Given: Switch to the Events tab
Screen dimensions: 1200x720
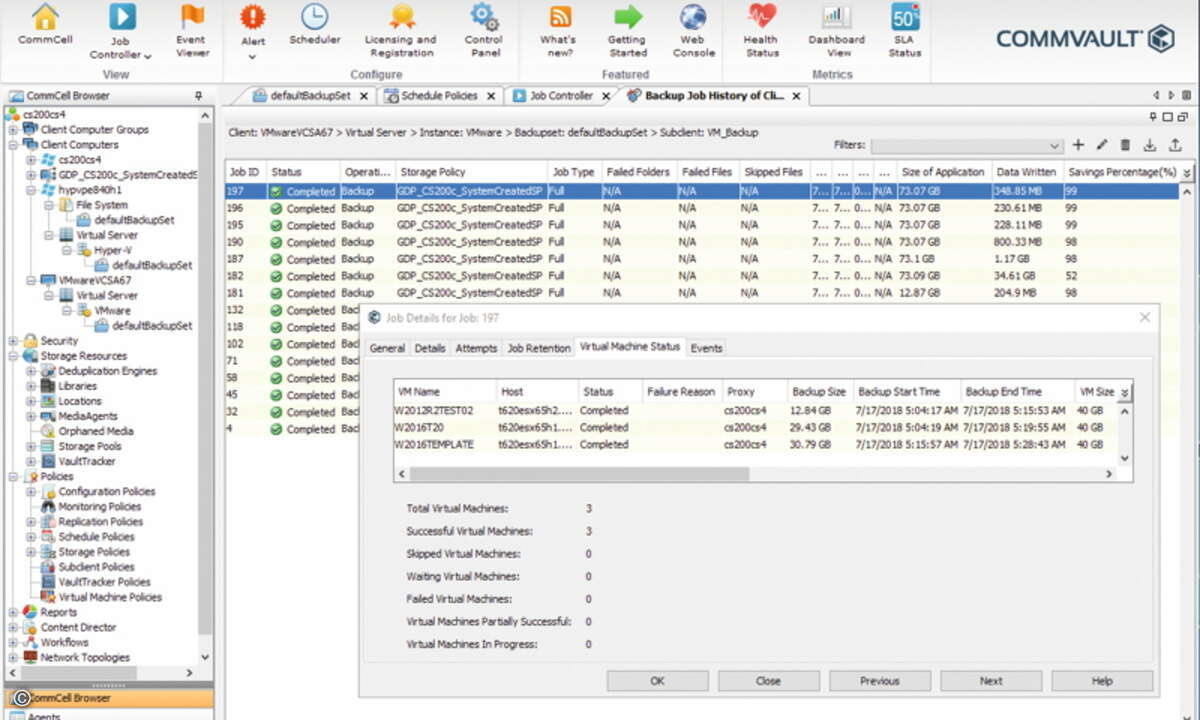Looking at the screenshot, I should 706,348.
